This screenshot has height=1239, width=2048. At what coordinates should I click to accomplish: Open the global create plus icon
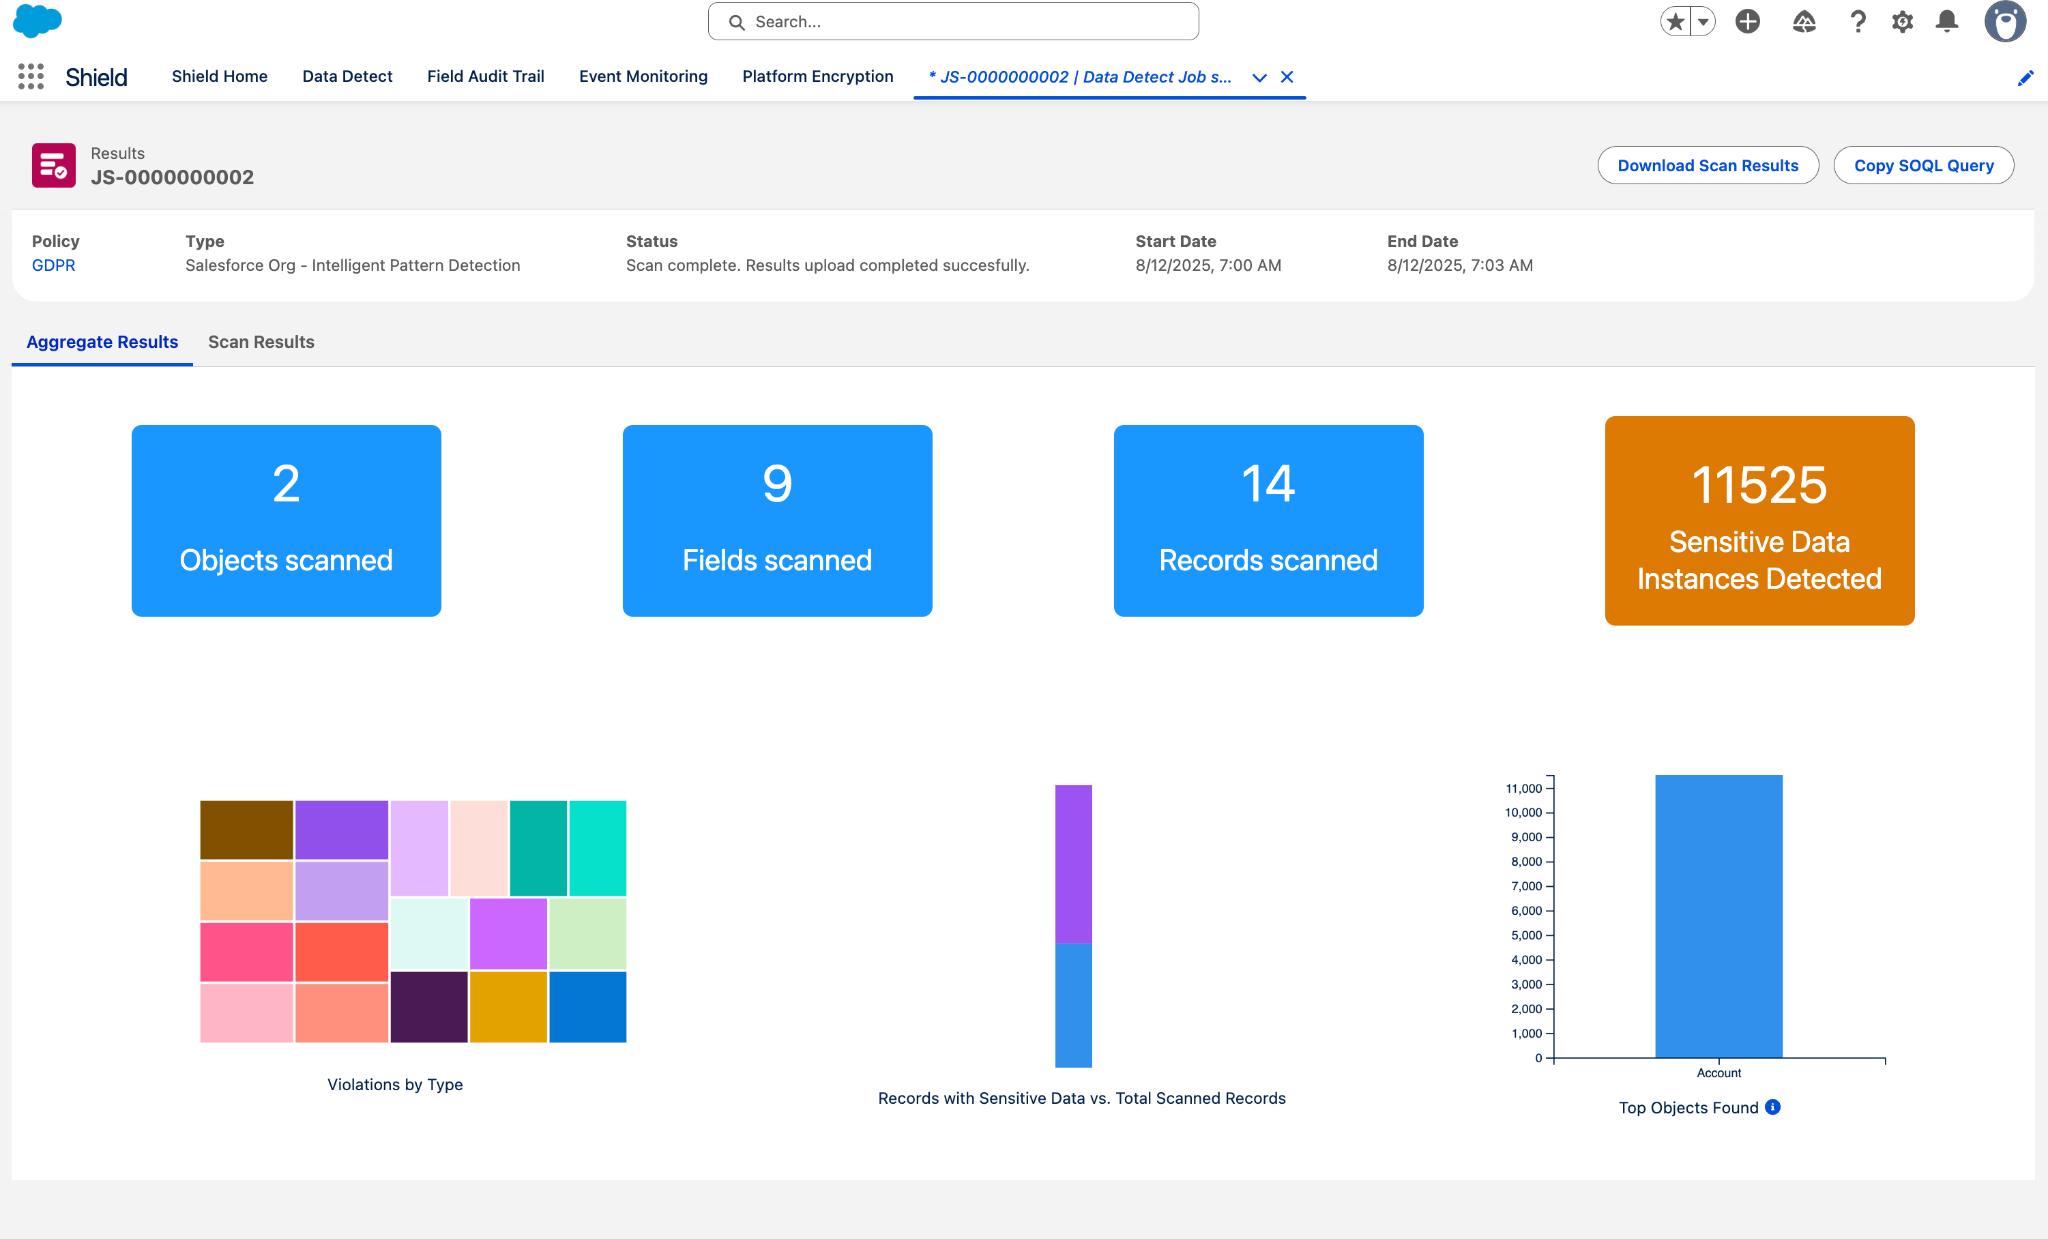(x=1747, y=21)
